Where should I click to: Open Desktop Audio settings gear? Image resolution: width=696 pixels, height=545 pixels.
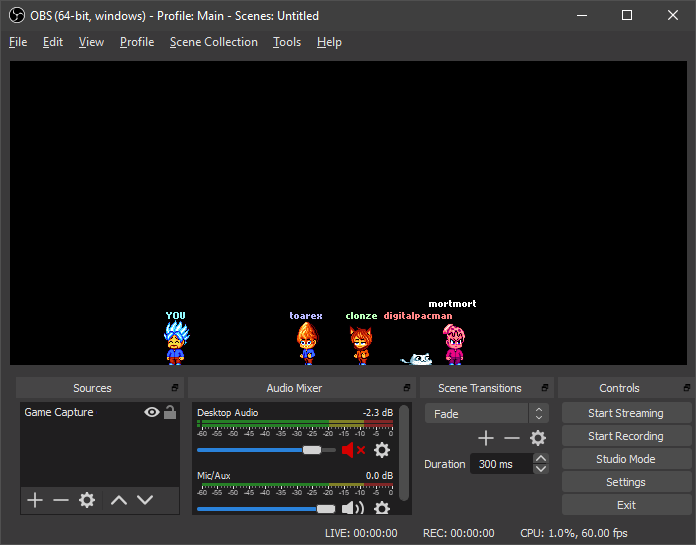pos(382,450)
